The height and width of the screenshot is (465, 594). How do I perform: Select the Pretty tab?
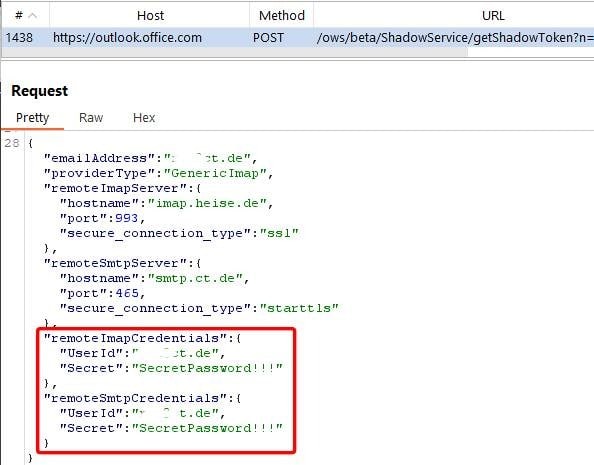pos(33,117)
